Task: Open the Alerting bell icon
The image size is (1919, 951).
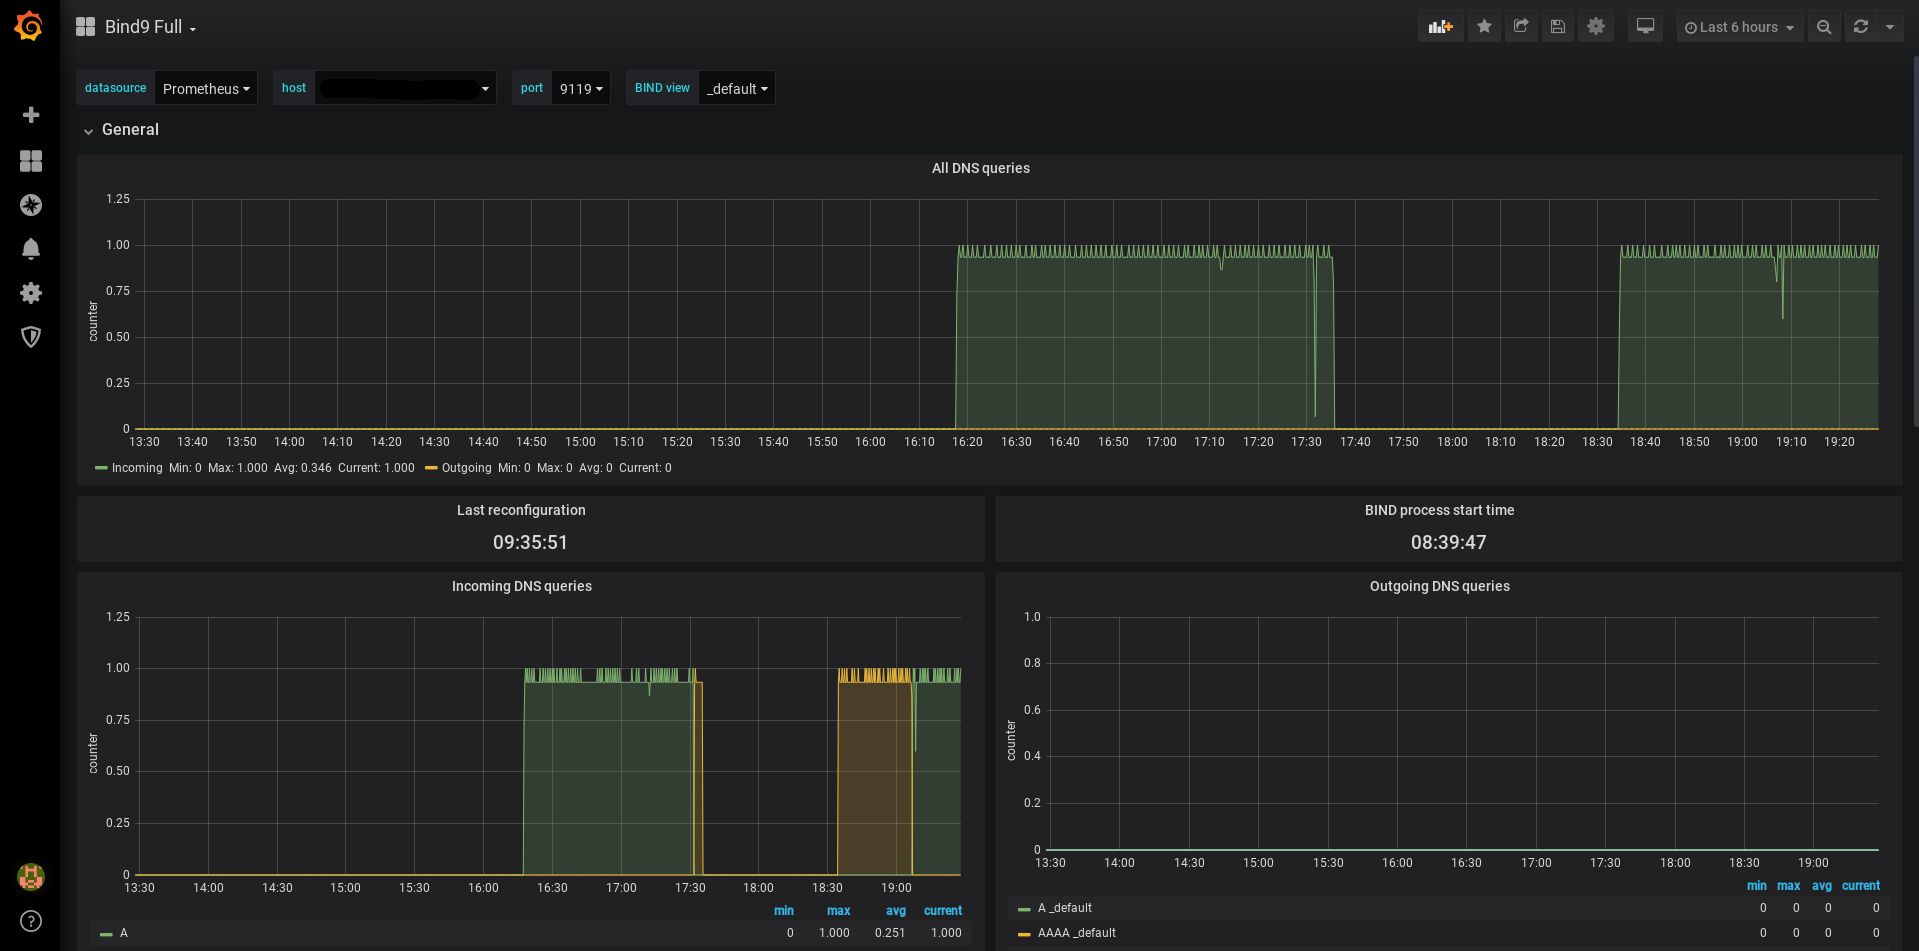Action: point(31,249)
